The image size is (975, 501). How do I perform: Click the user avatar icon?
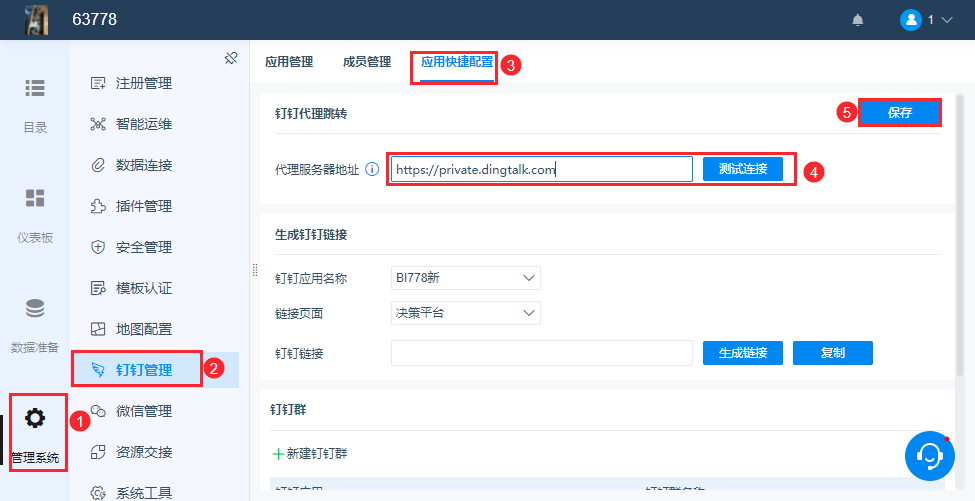tap(910, 20)
